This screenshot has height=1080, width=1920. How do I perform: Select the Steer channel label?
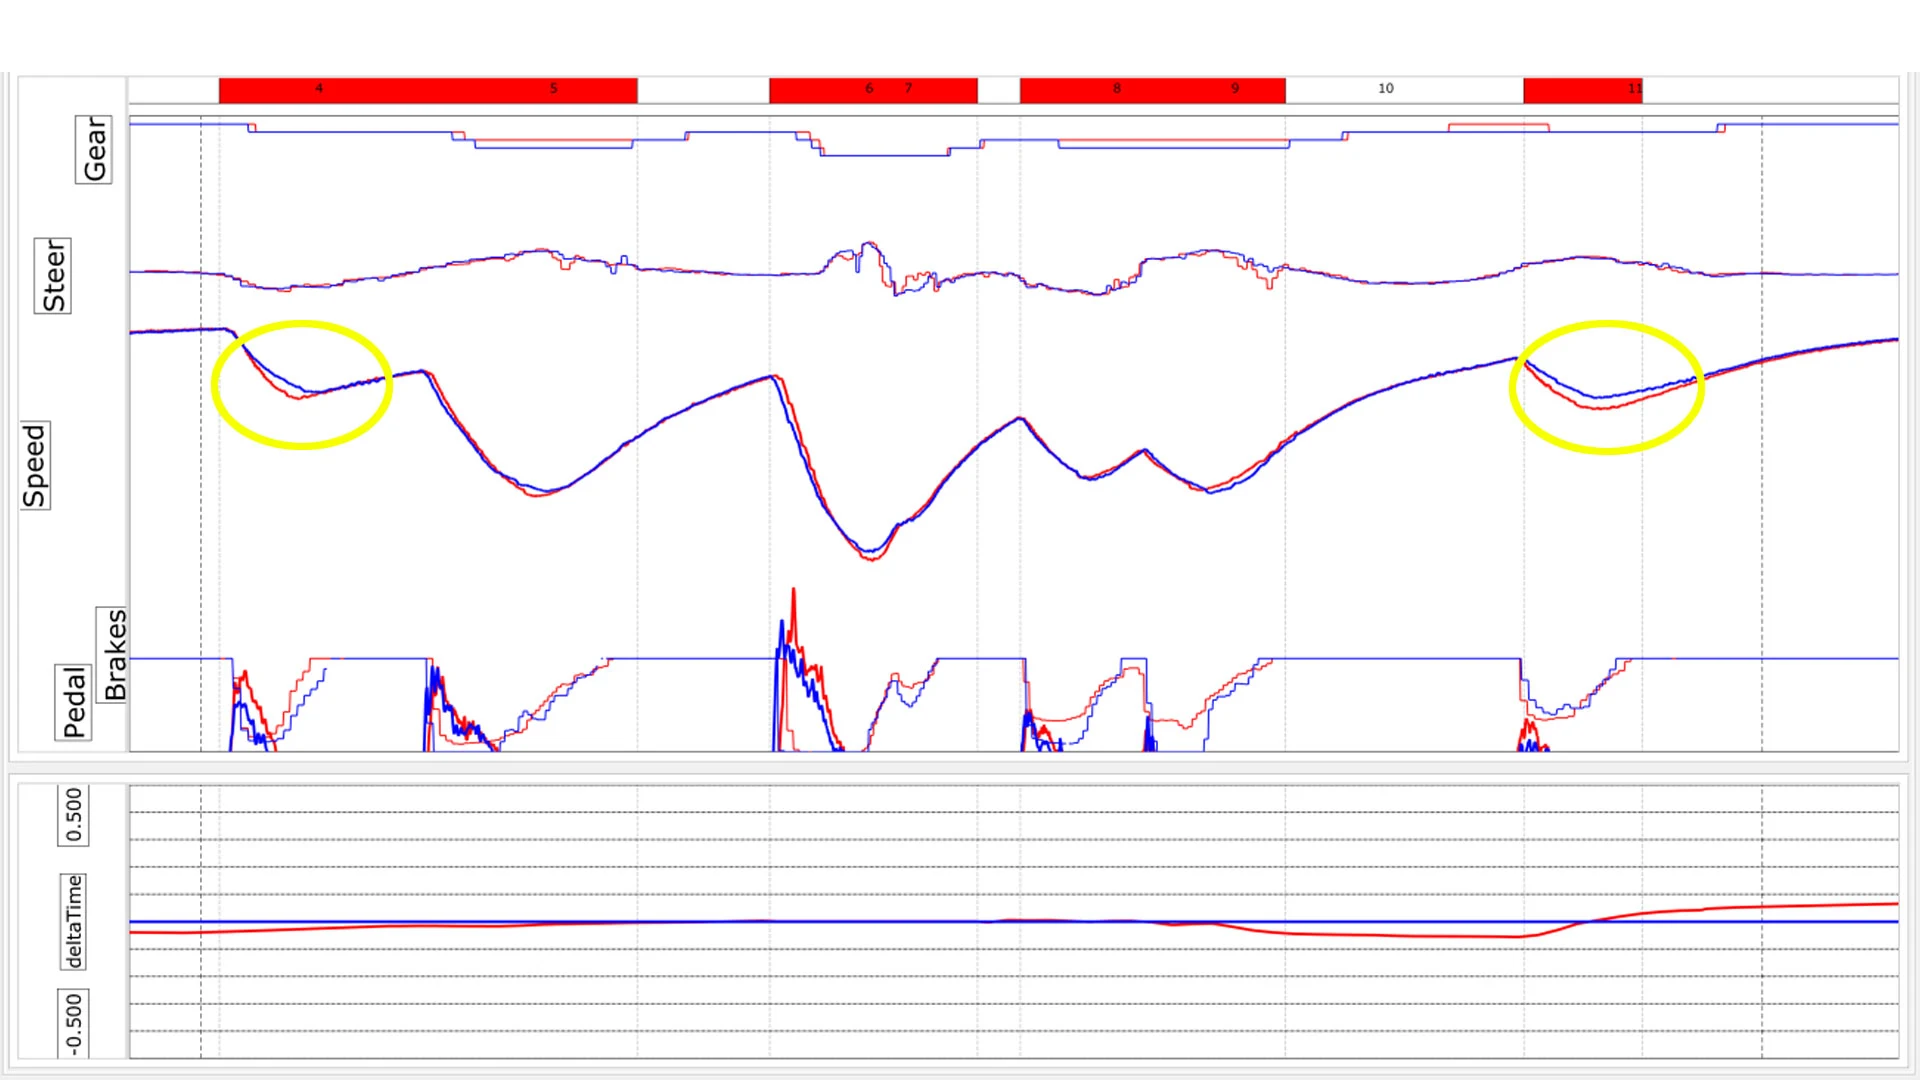(x=53, y=276)
